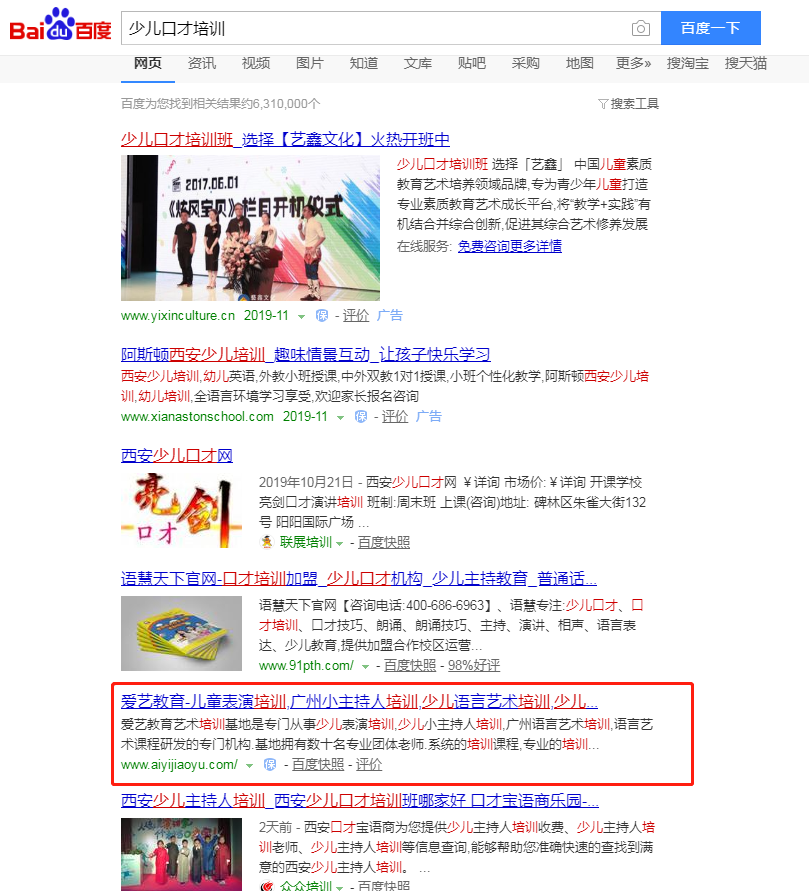Open www.aiyijiaoyu.com/ URL
Image resolution: width=809 pixels, height=891 pixels.
(180, 765)
